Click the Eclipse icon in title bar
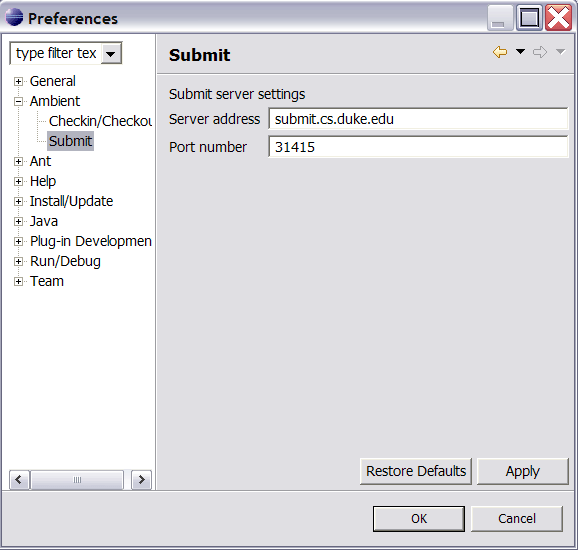 point(14,17)
